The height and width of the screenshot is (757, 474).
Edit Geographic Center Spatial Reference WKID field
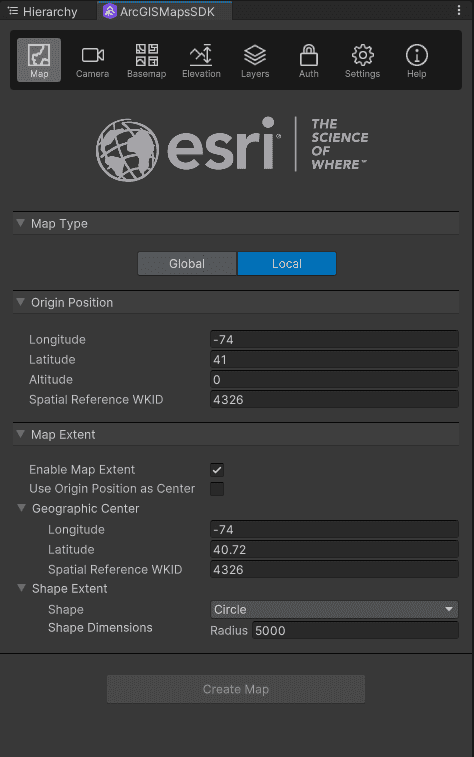[334, 570]
